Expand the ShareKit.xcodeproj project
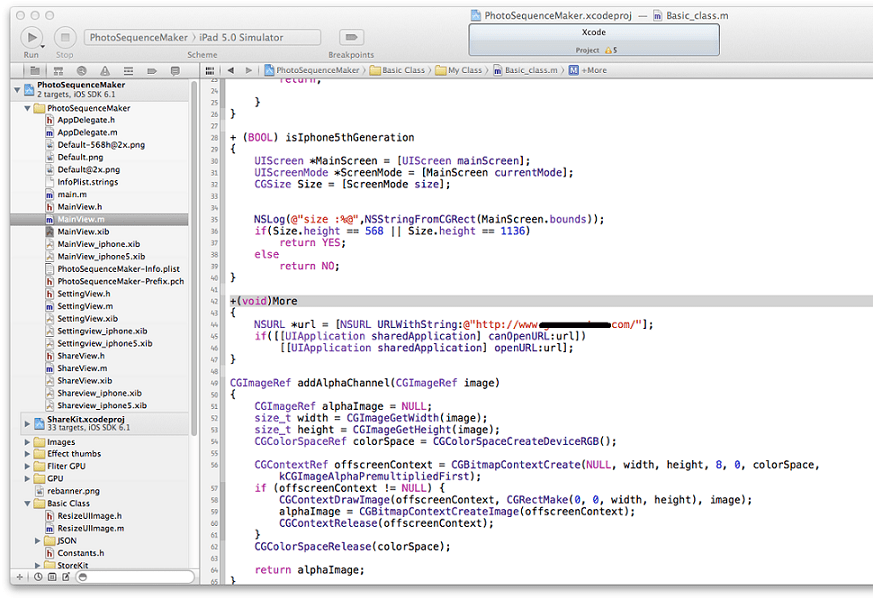This screenshot has width=873, height=599. [27, 424]
